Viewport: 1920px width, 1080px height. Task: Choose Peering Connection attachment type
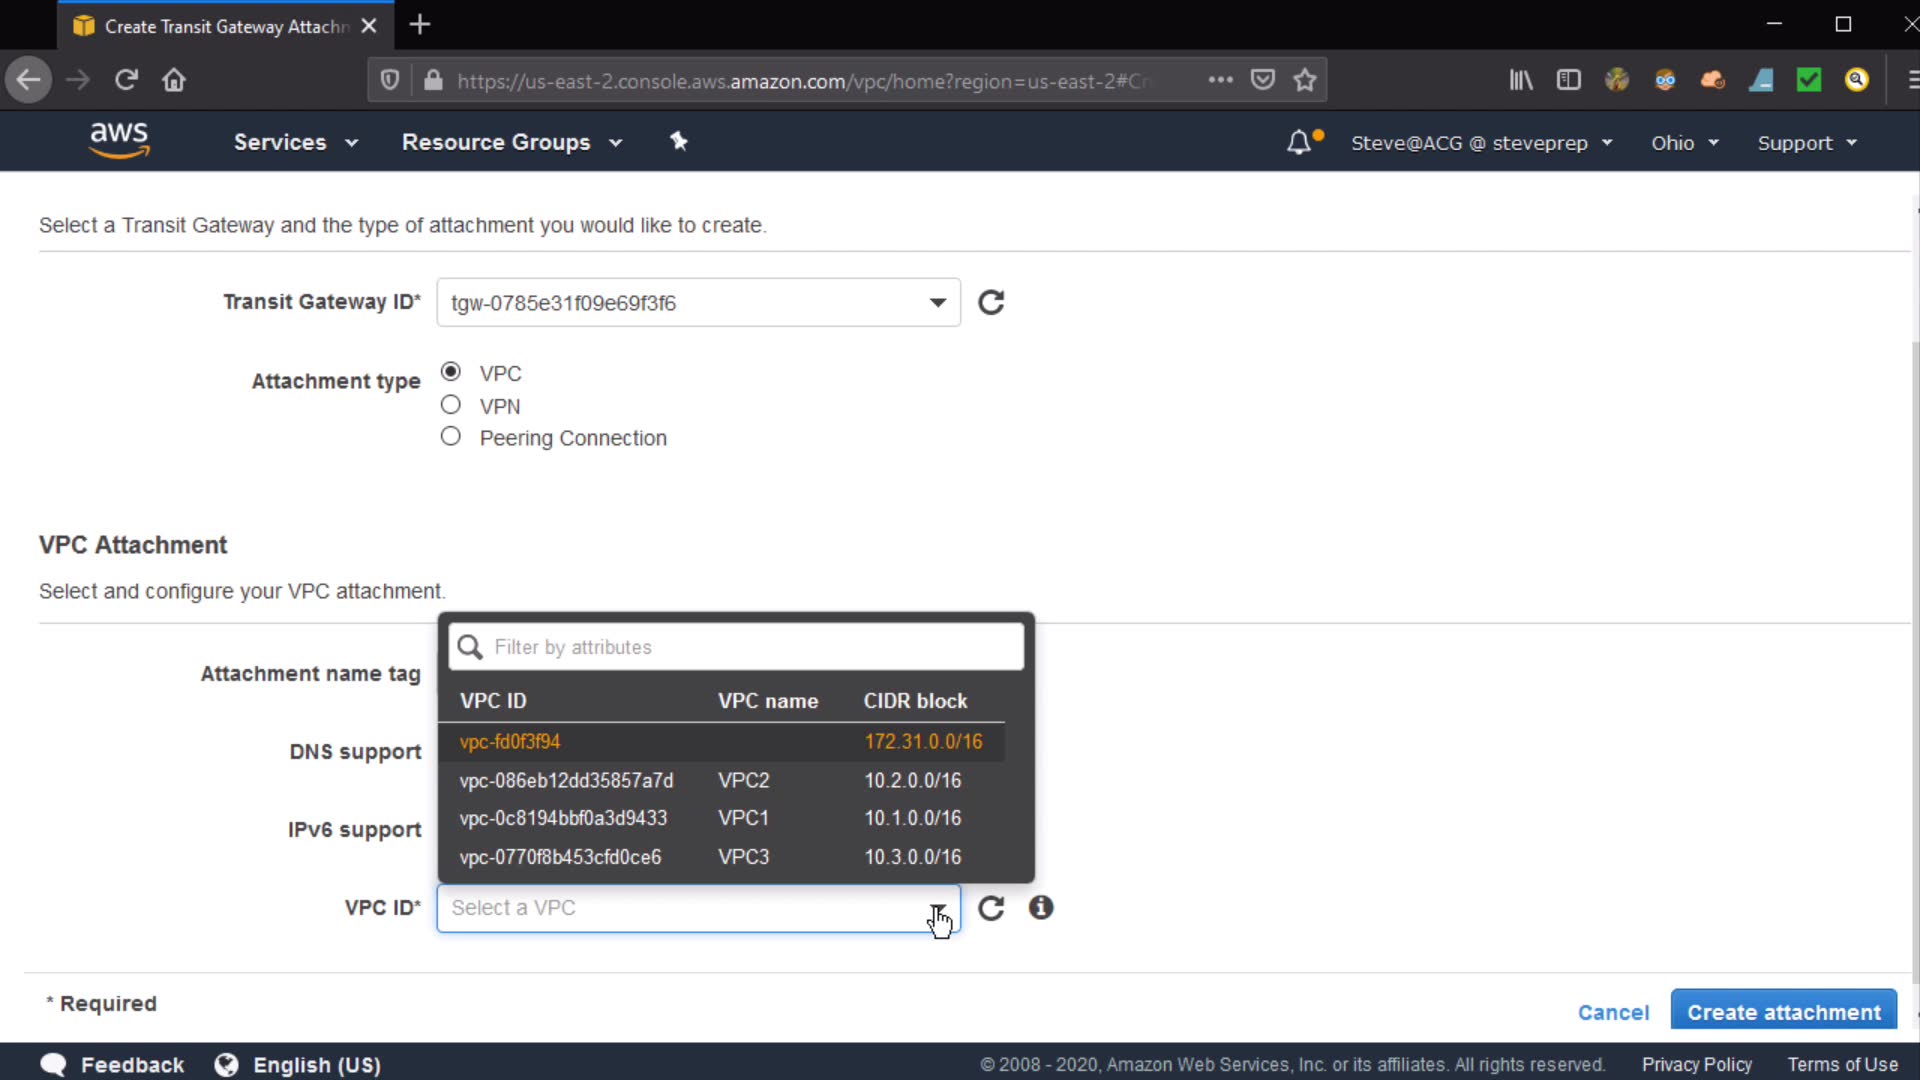(451, 437)
